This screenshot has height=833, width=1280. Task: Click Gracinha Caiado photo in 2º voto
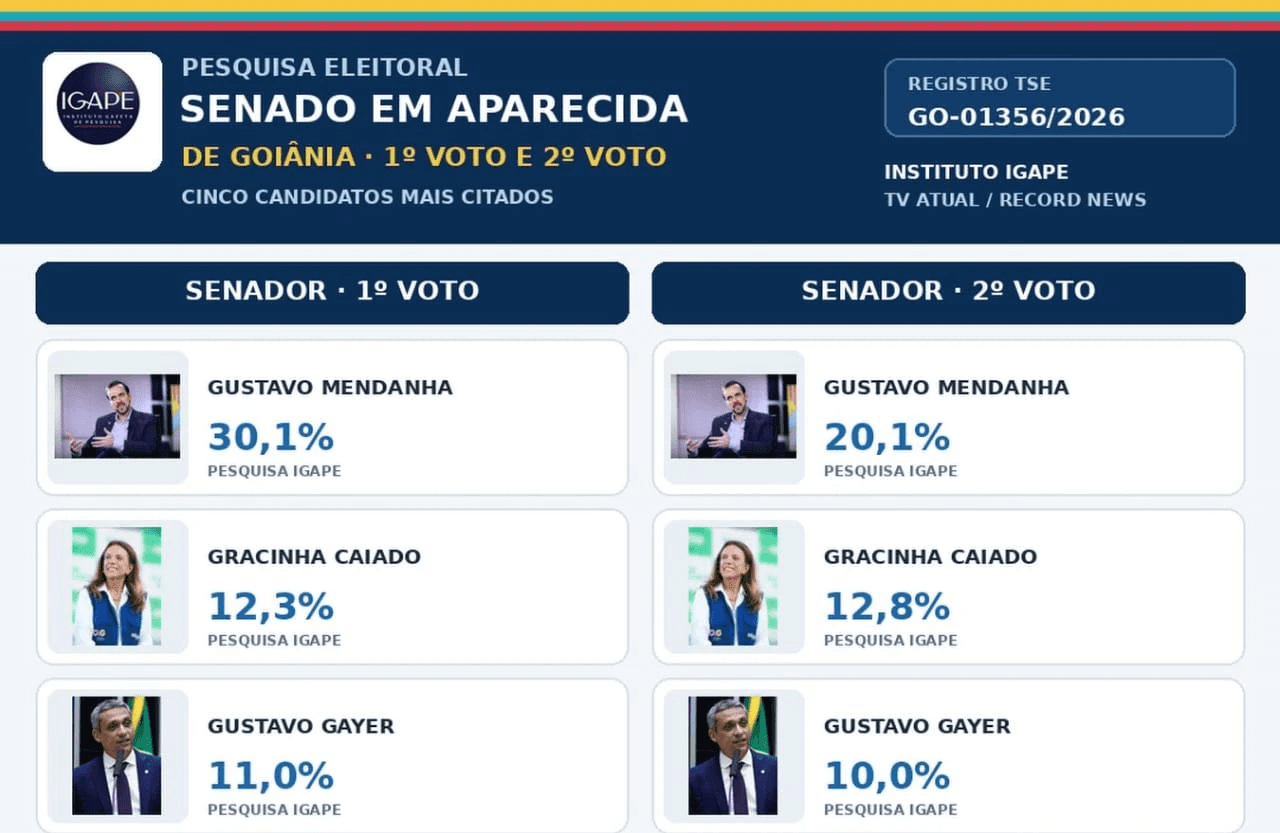733,586
